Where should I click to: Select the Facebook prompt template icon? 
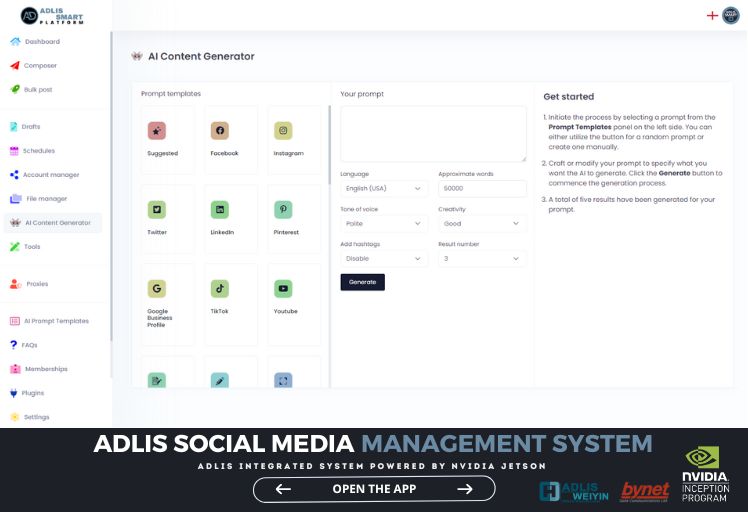220,131
